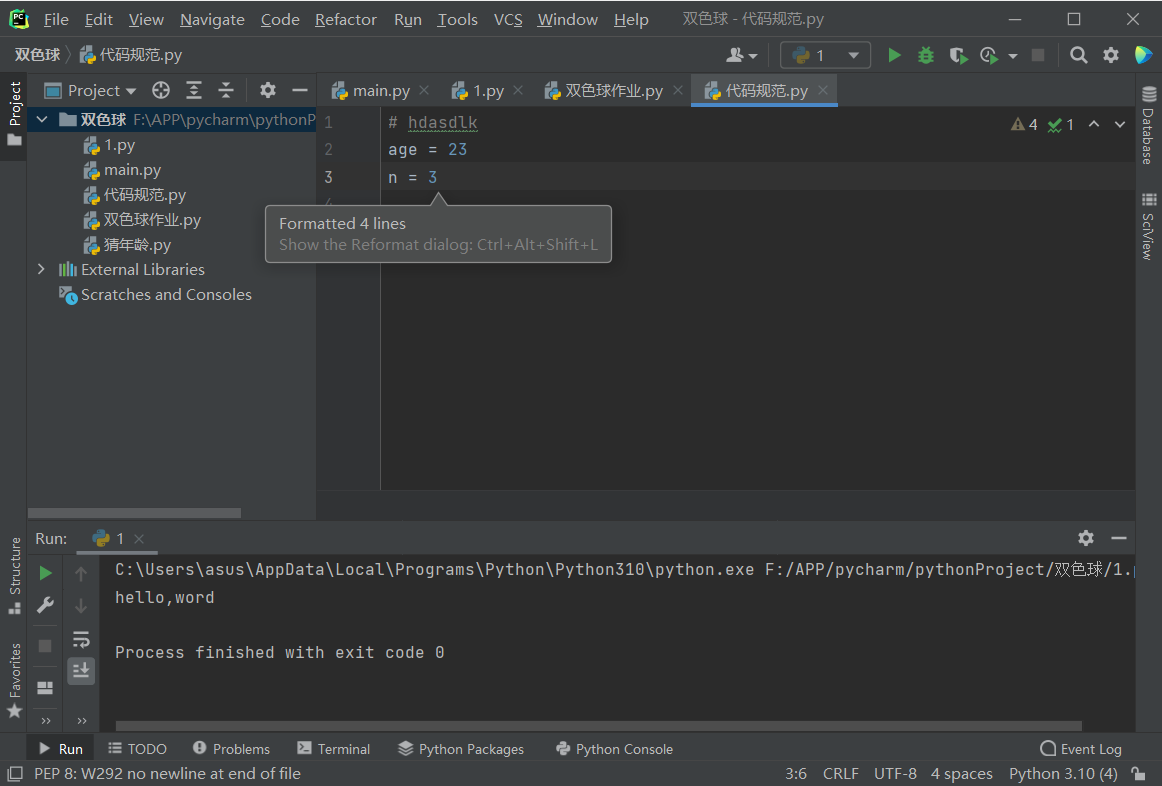Minimize the Run tool window
1162x786 pixels.
pos(1119,538)
